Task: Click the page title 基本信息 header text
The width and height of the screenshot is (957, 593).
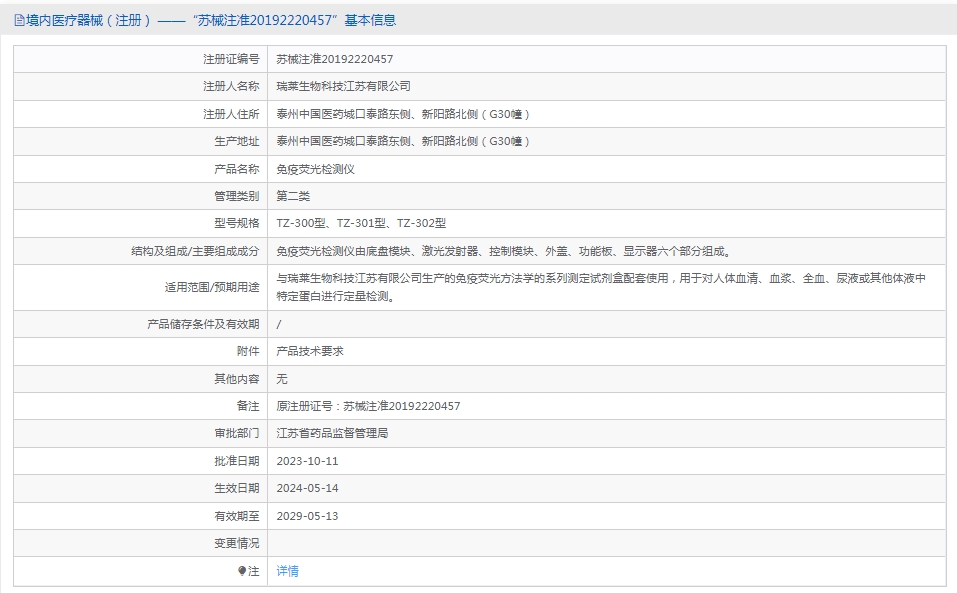Action: (370, 21)
